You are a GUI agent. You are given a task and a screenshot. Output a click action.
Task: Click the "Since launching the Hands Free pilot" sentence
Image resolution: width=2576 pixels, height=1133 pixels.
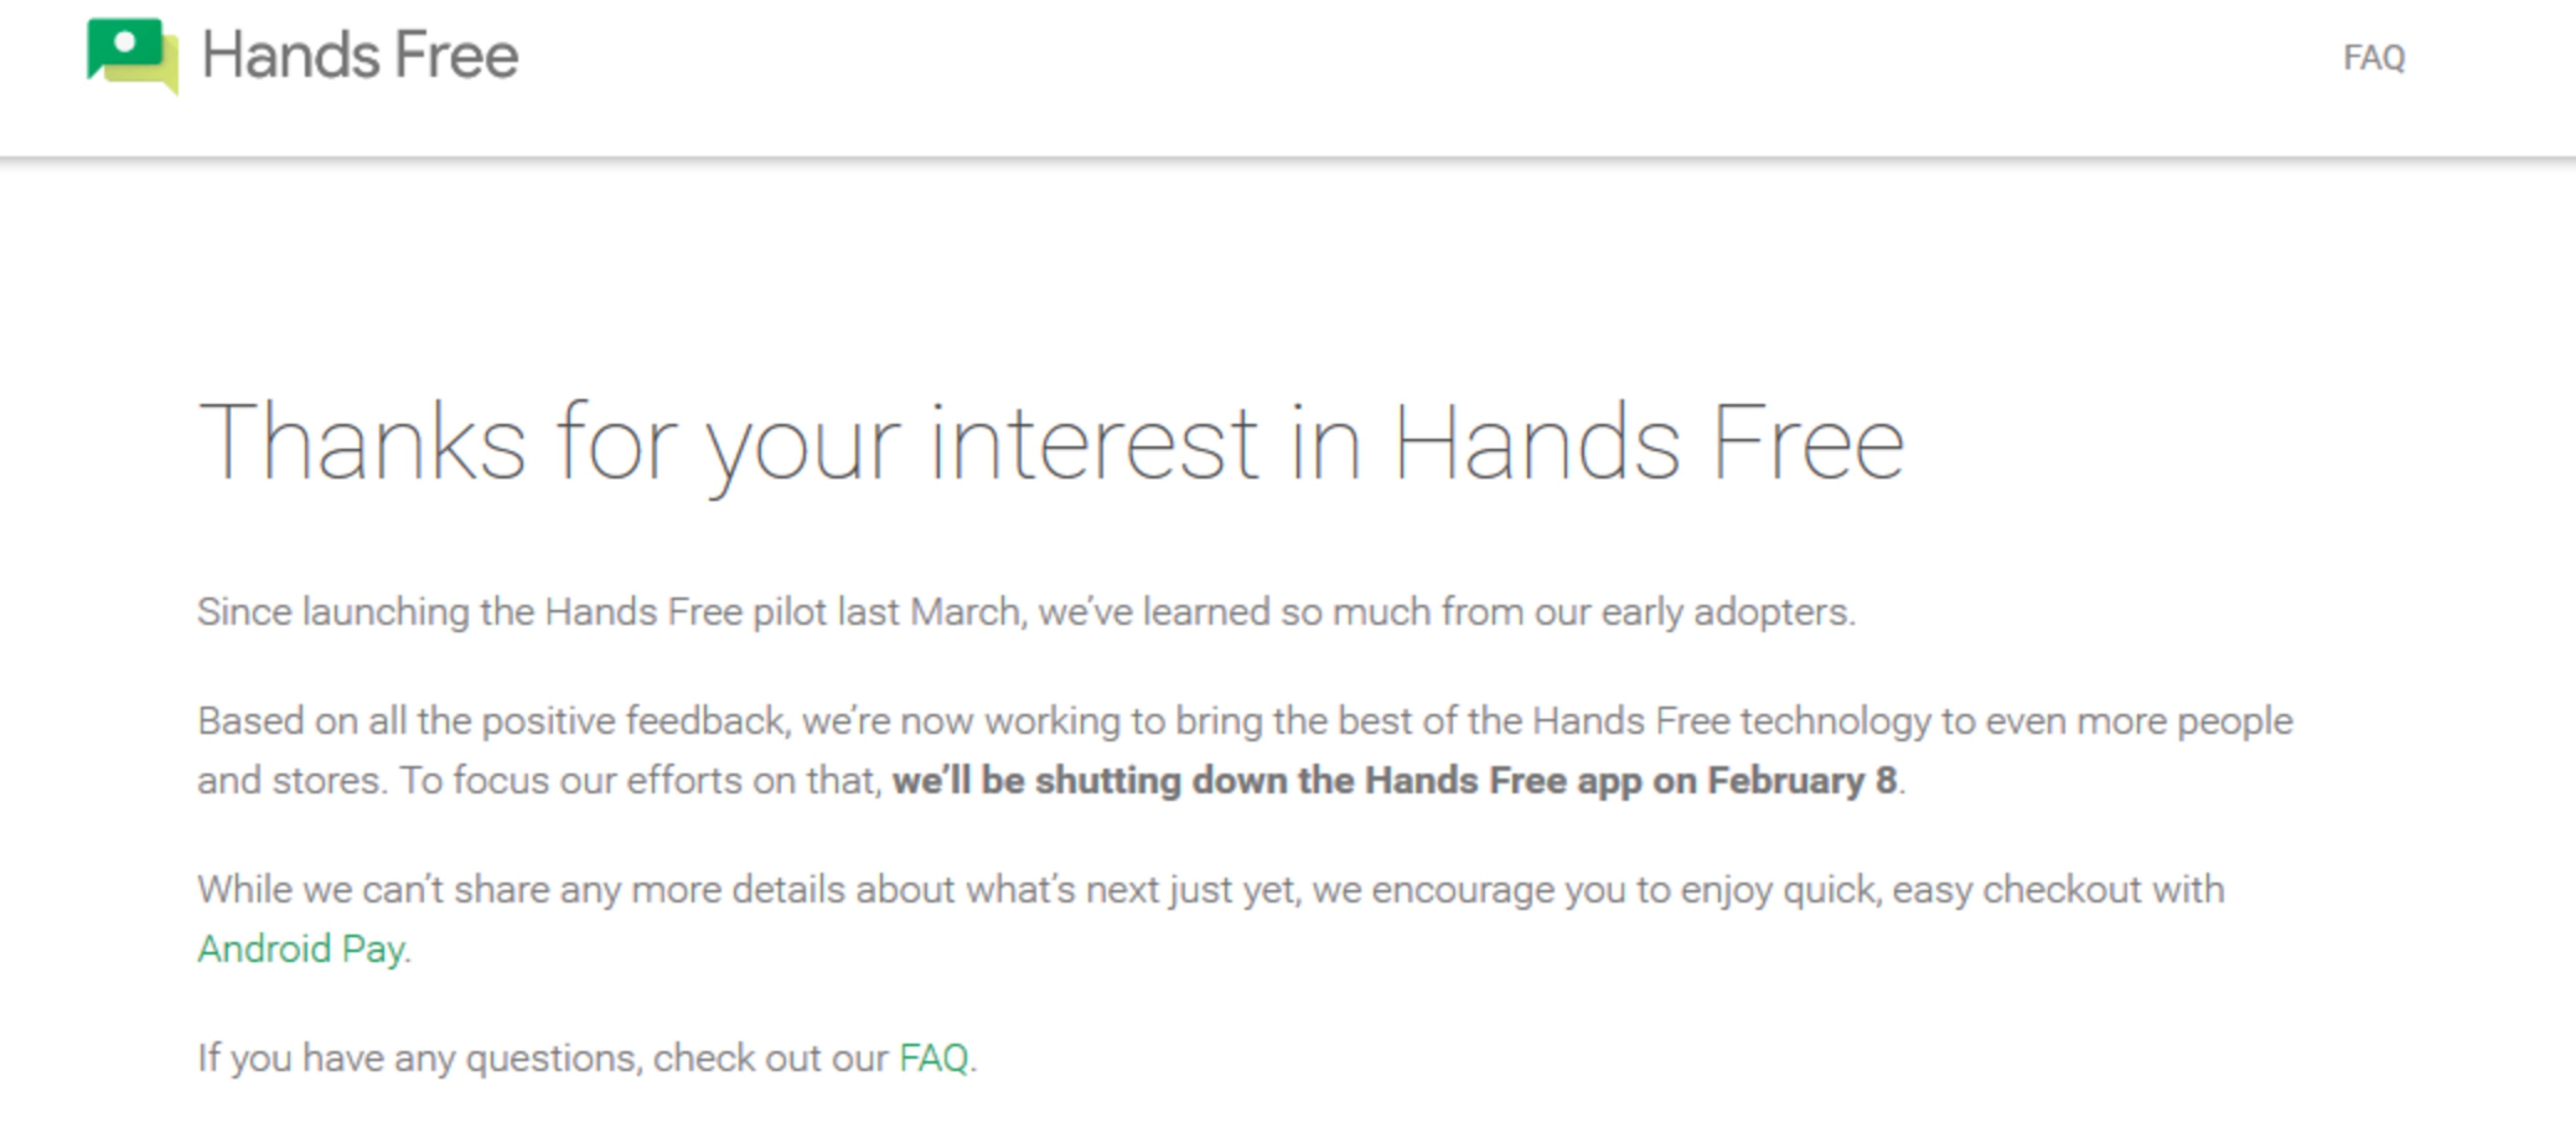(1026, 612)
